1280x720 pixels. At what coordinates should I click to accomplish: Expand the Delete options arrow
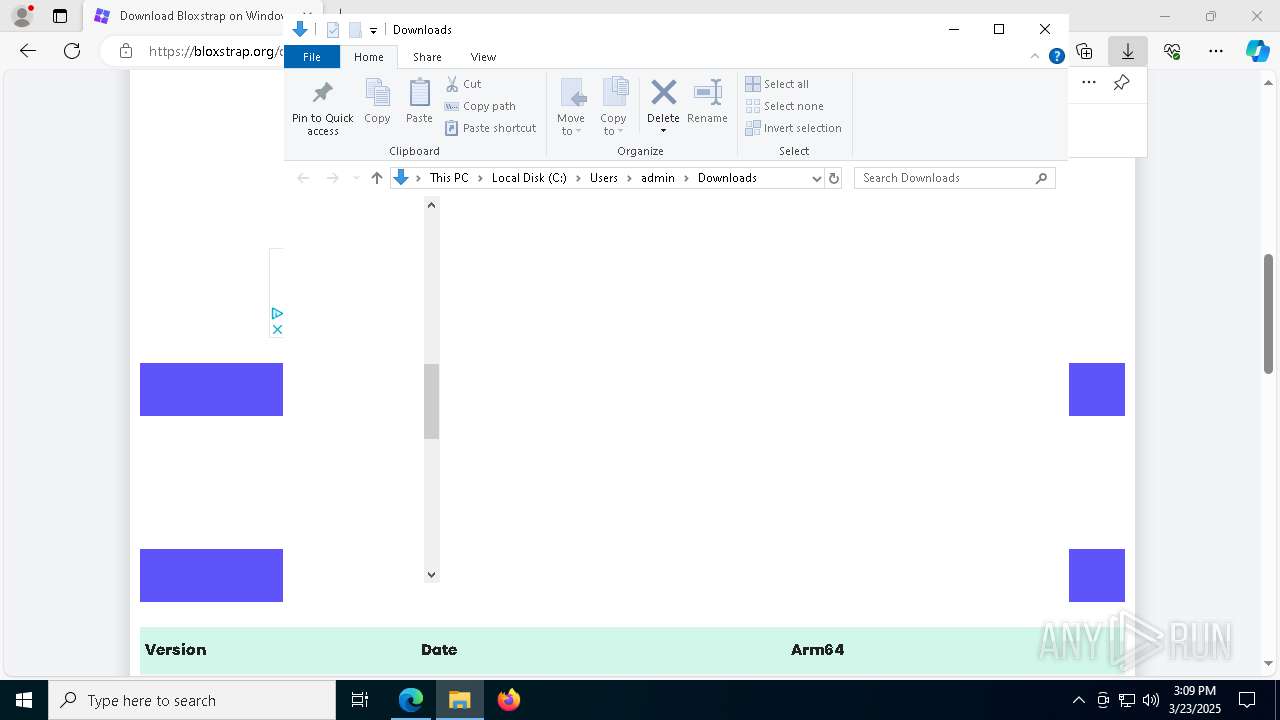pos(663,131)
